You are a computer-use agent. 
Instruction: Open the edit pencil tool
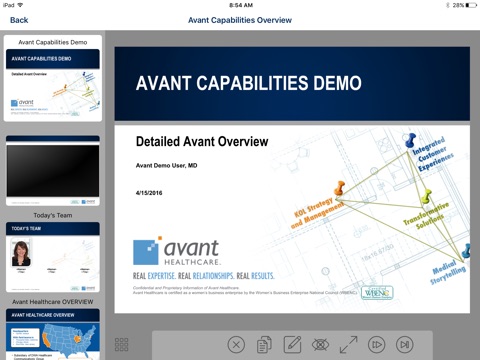point(292,344)
